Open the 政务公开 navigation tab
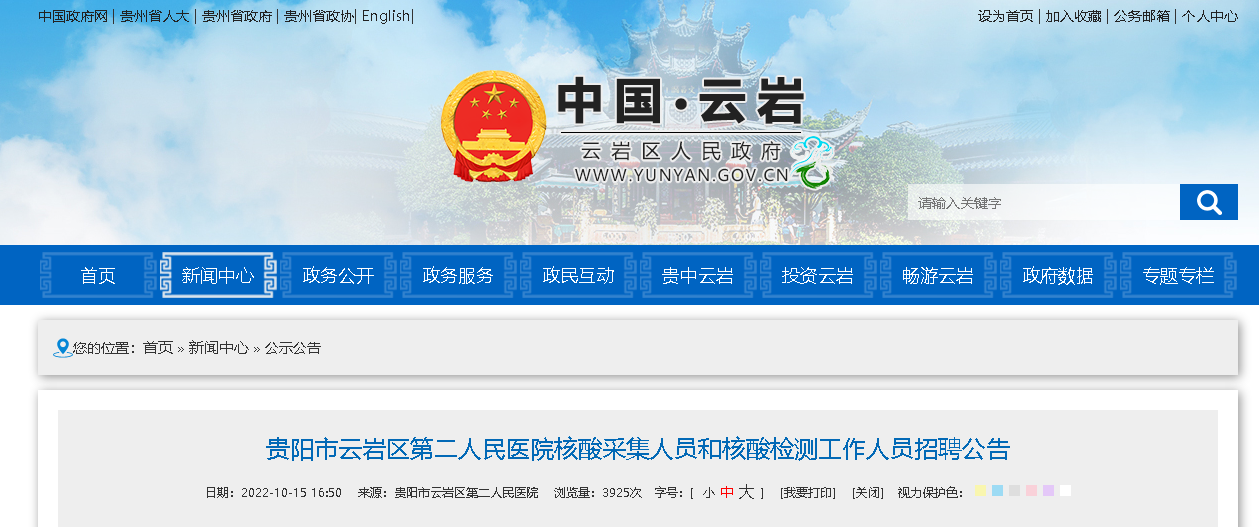This screenshot has width=1259, height=527. [338, 275]
